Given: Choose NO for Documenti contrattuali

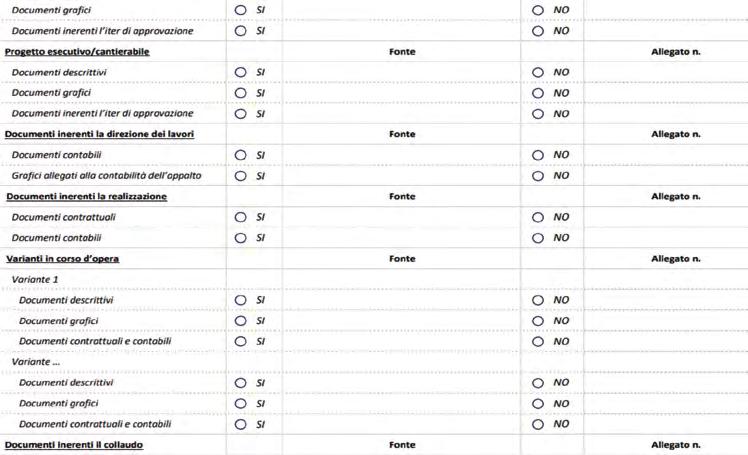Looking at the screenshot, I should click(538, 217).
